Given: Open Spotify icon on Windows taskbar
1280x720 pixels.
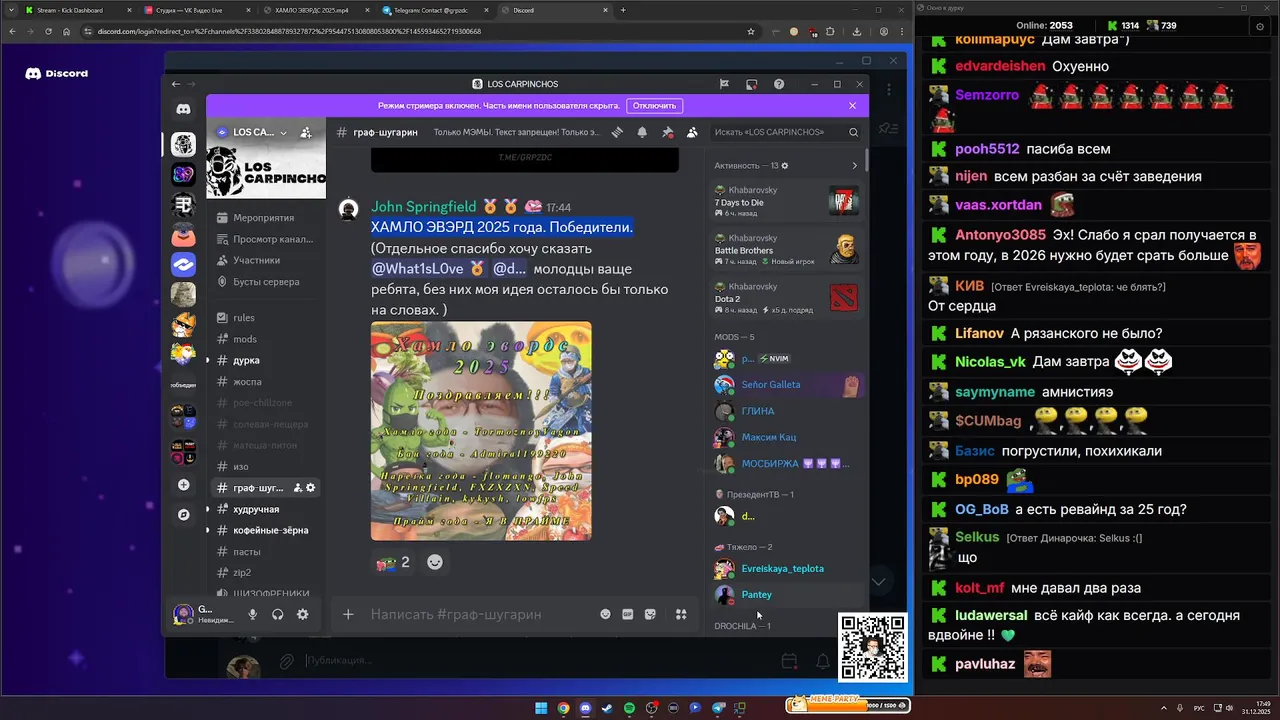Looking at the screenshot, I should [x=630, y=708].
